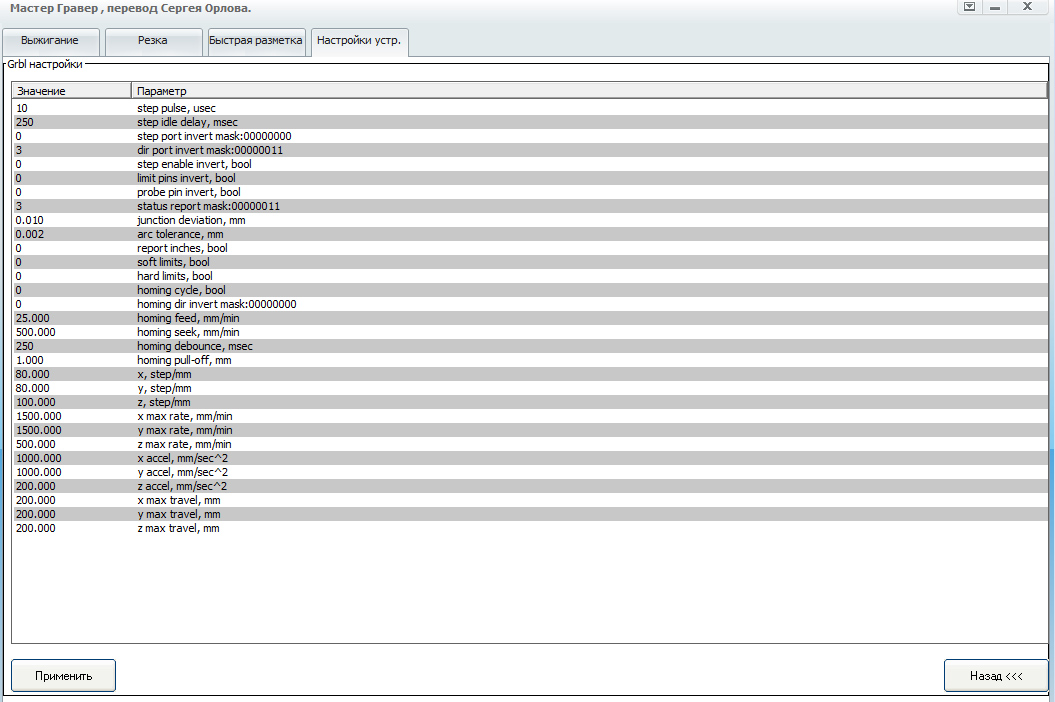Select arc tolerance, mm row
The width and height of the screenshot is (1055, 702).
pyautogui.click(x=530, y=234)
